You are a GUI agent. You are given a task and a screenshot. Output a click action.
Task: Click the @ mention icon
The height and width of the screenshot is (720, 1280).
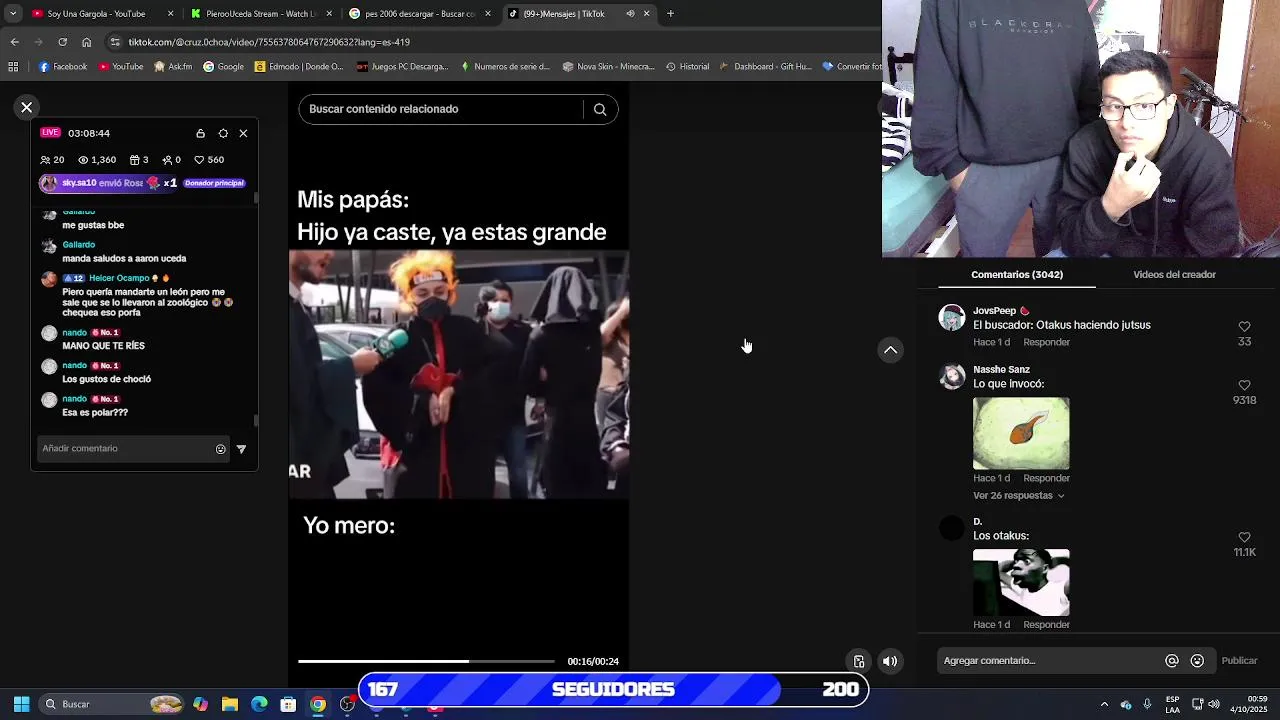click(x=1172, y=661)
